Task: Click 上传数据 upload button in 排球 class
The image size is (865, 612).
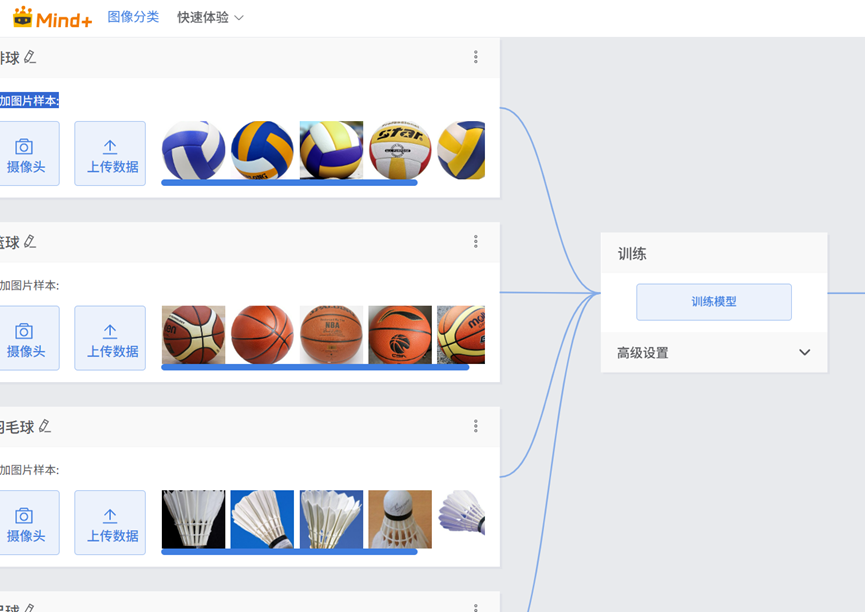Action: (x=110, y=154)
